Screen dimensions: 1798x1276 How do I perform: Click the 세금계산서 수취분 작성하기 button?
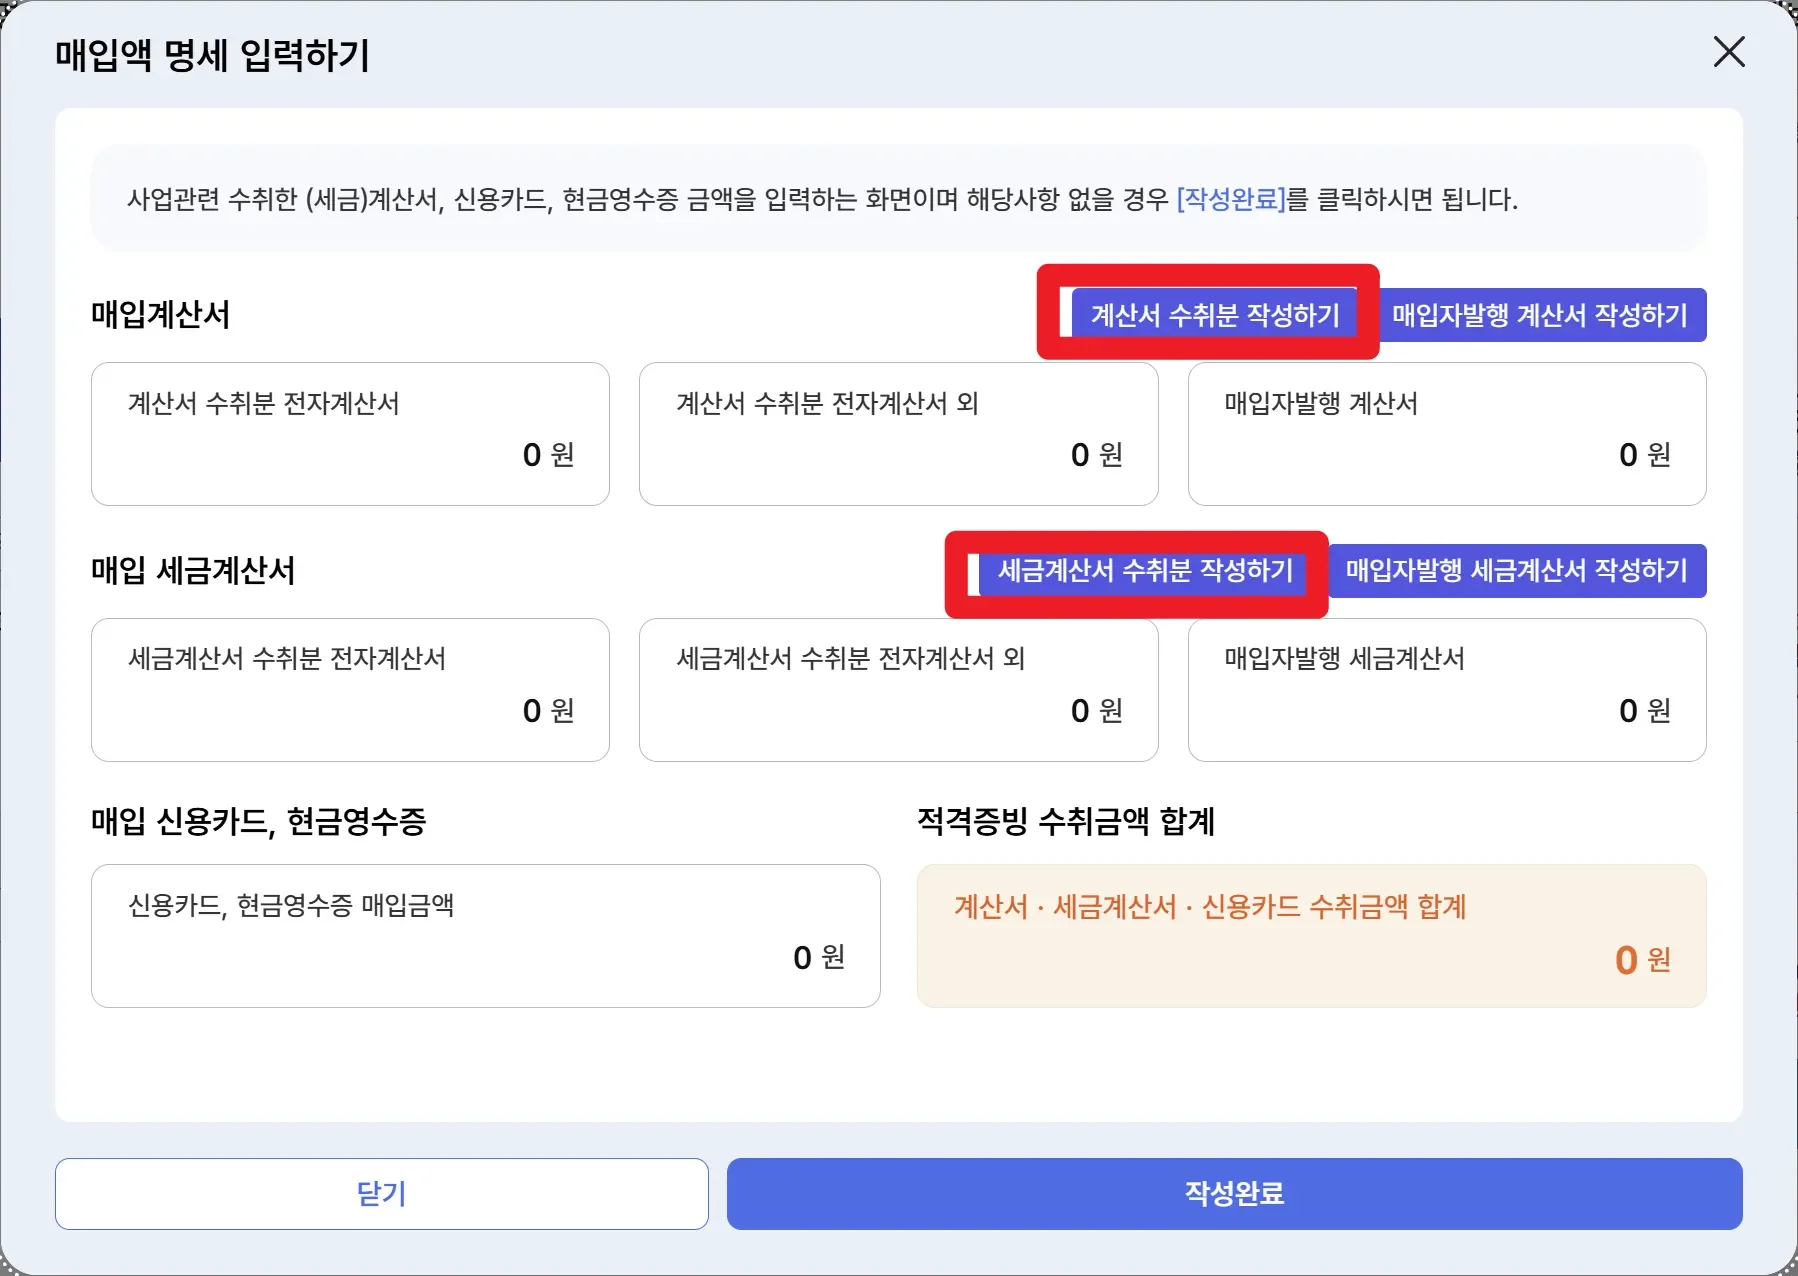(1144, 571)
